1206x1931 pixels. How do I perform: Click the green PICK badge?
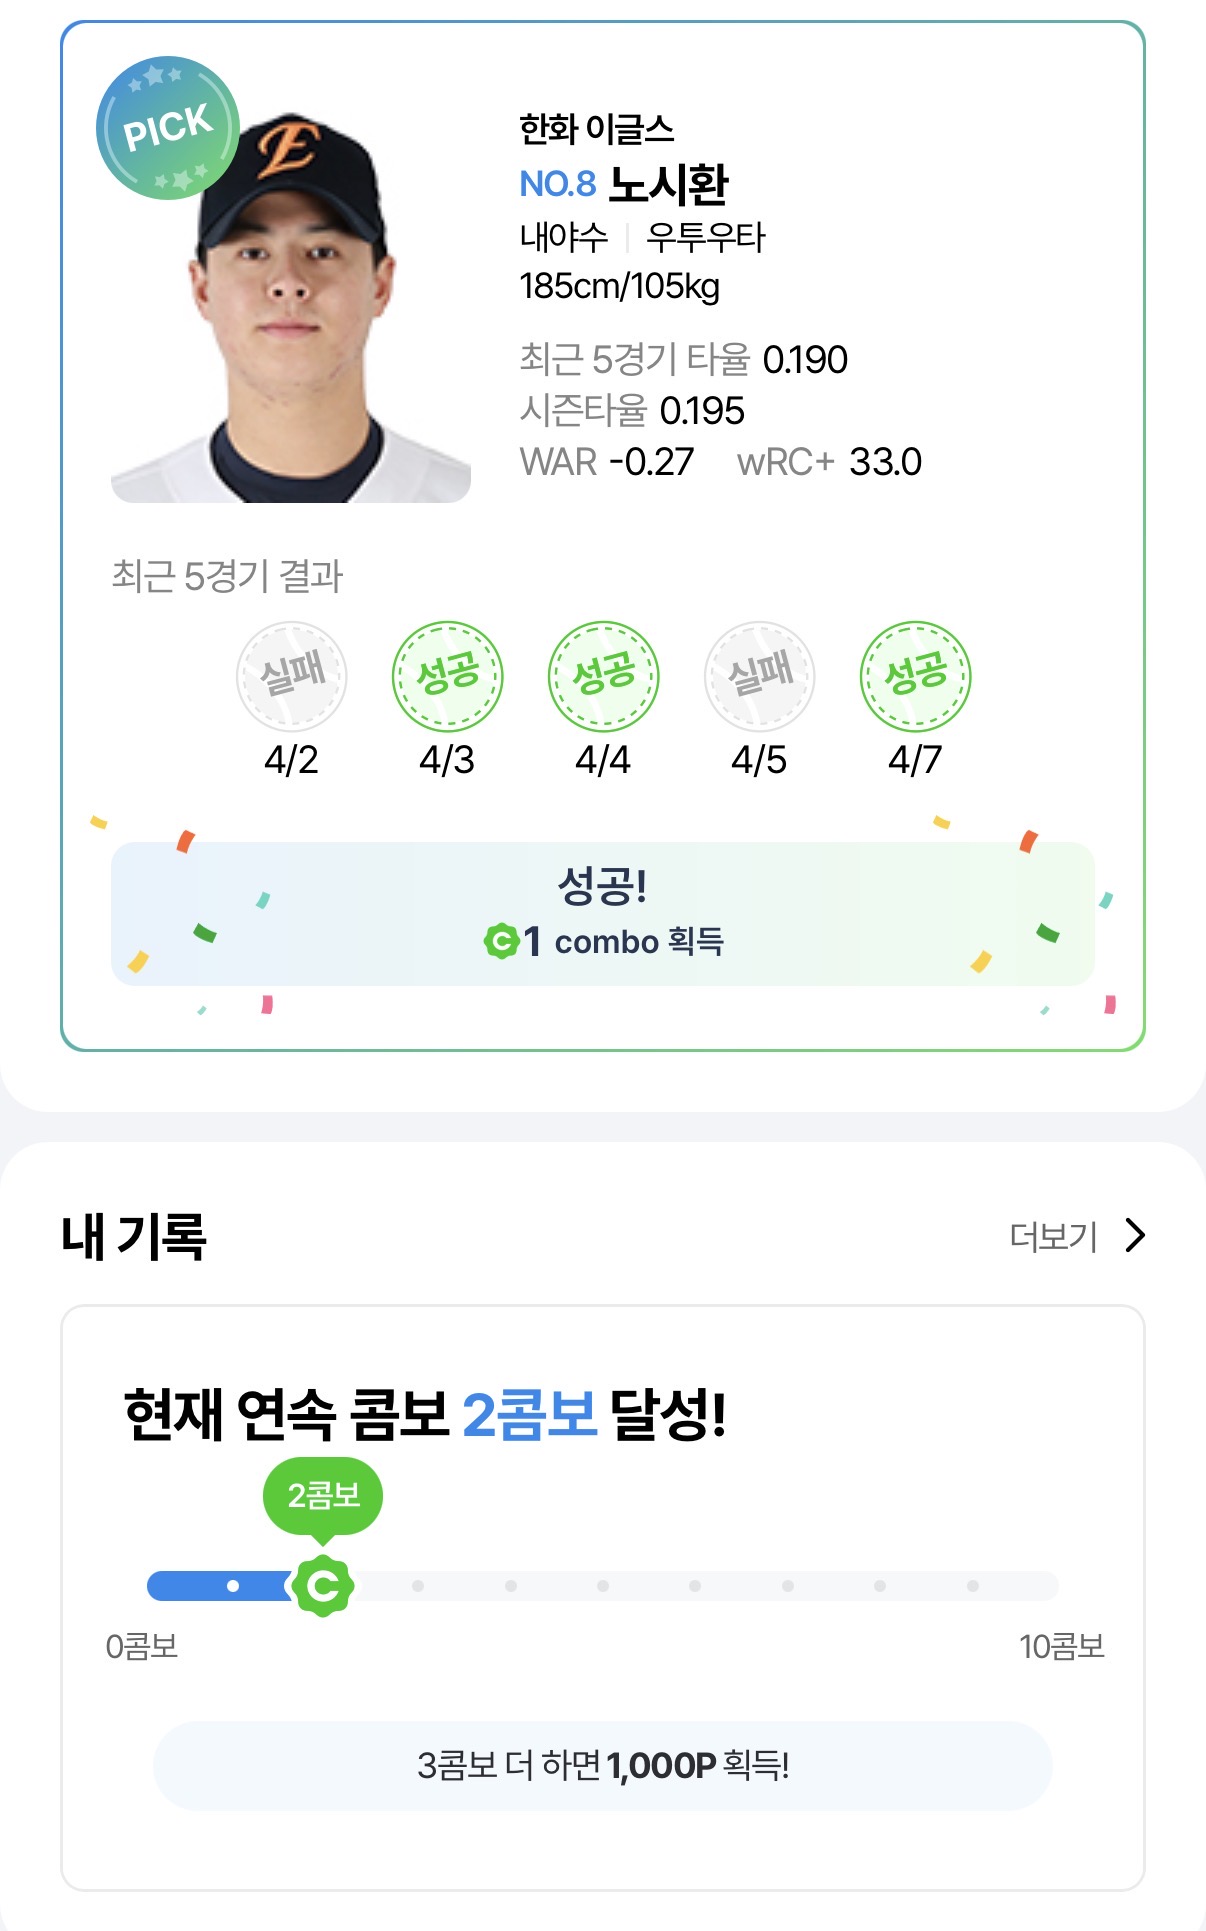tap(167, 128)
